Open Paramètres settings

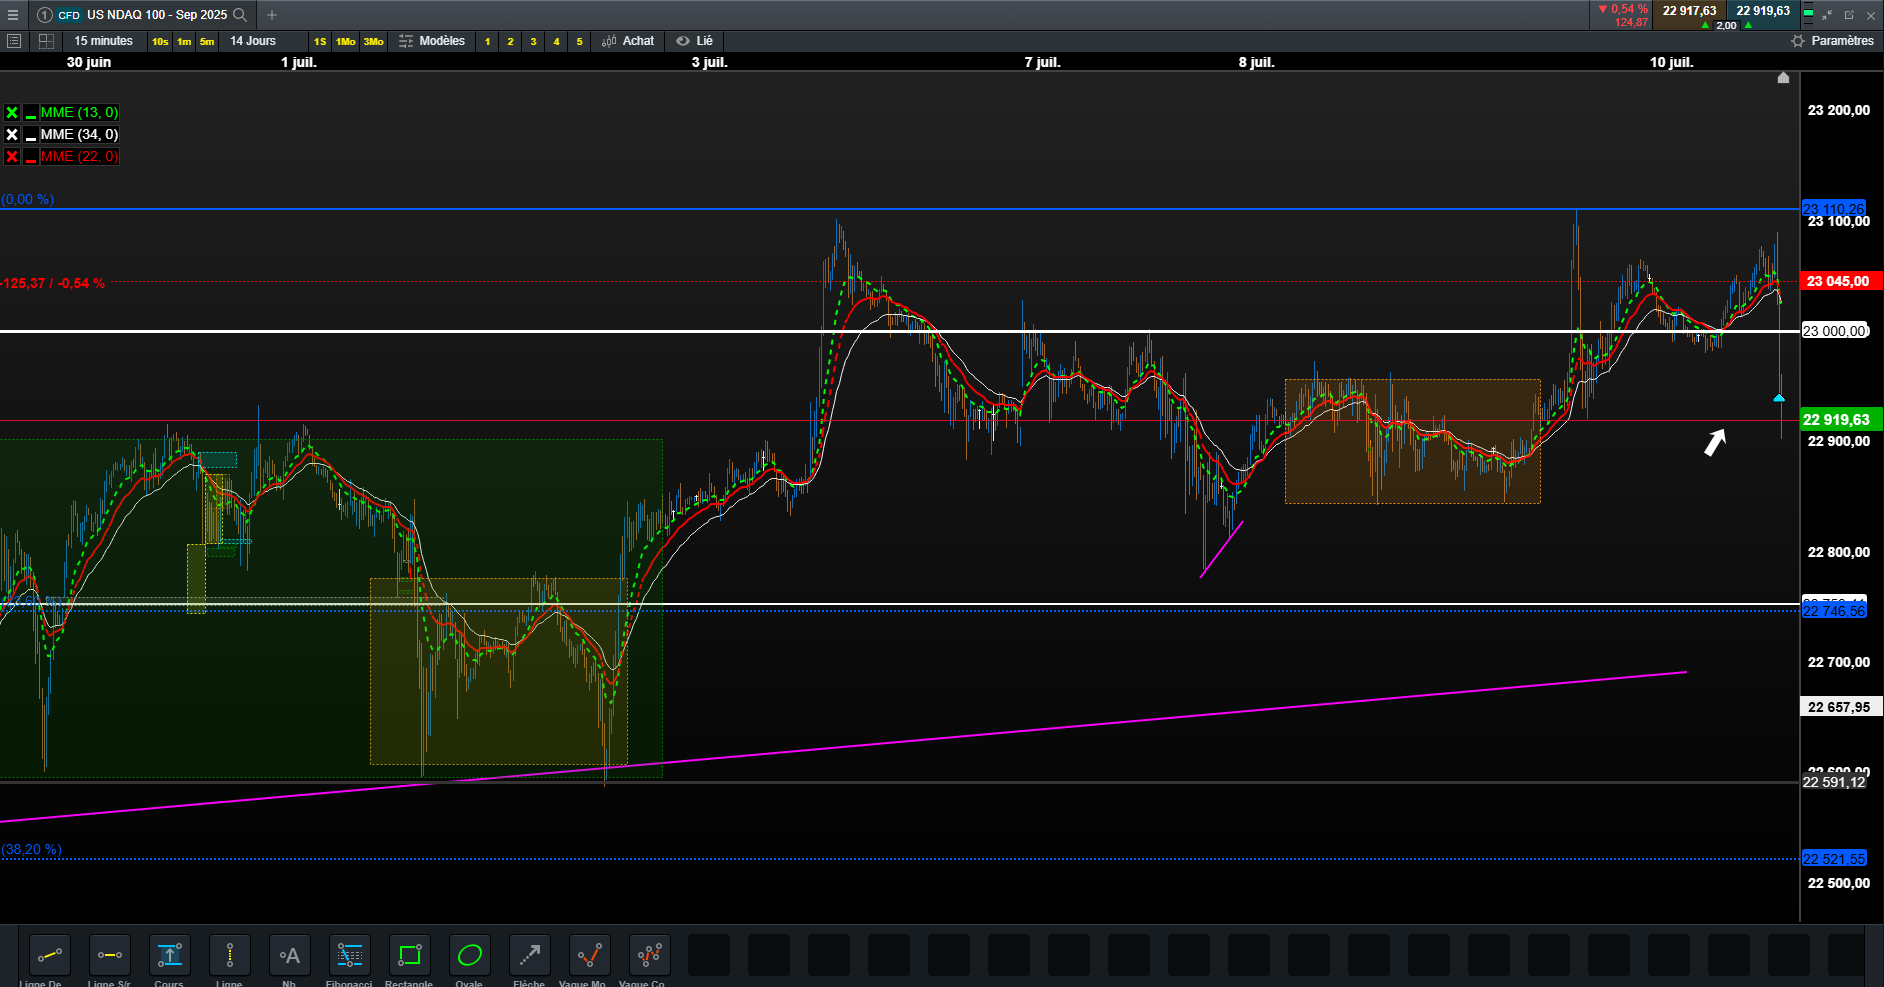1832,41
